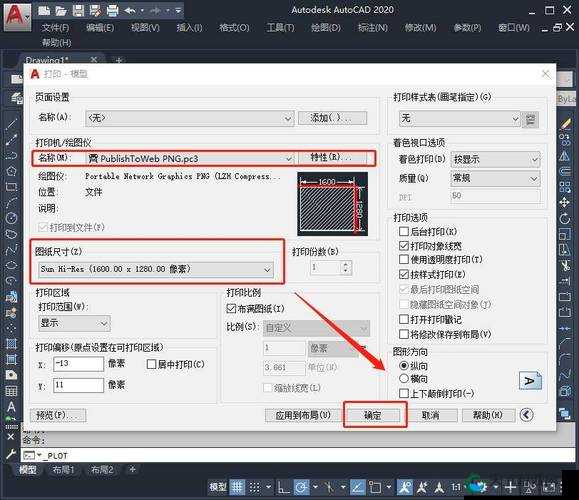579x500 pixels.
Task: Open the 着色打印 按显示 dropdown
Action: (x=495, y=160)
